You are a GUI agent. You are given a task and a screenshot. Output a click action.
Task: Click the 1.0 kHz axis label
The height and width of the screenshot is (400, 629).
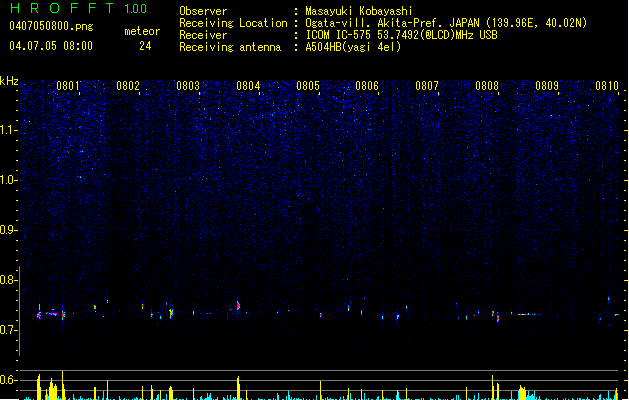[x=9, y=180]
